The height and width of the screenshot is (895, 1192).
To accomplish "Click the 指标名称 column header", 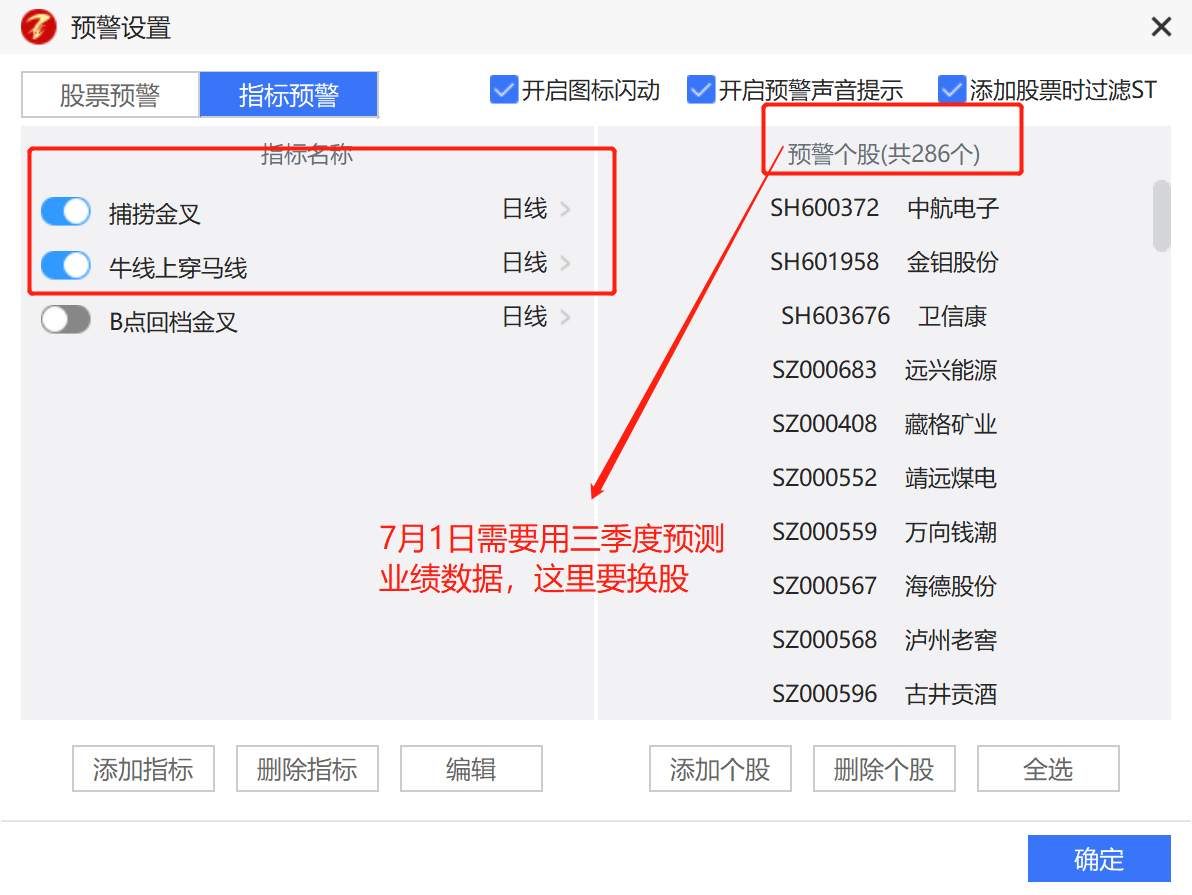I will (x=307, y=154).
